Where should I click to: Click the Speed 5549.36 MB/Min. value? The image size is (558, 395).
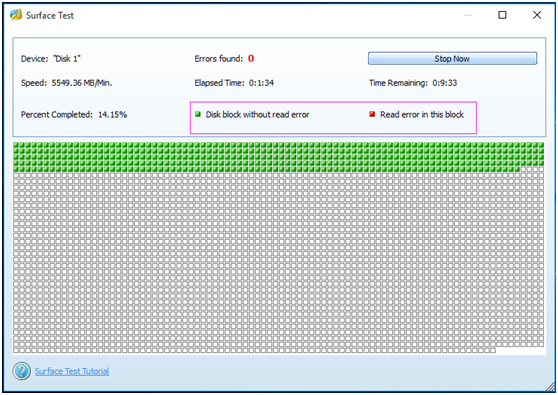click(x=82, y=83)
